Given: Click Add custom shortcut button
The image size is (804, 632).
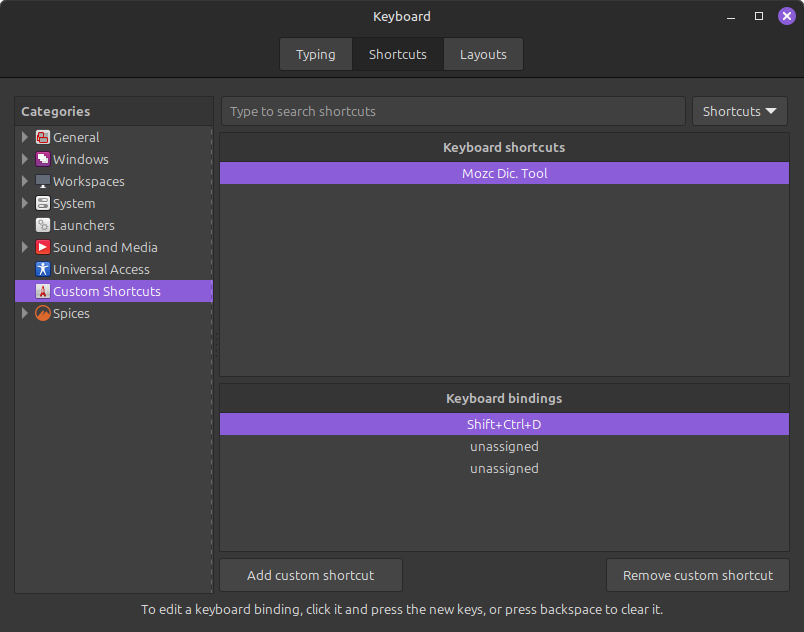Looking at the screenshot, I should tap(311, 575).
